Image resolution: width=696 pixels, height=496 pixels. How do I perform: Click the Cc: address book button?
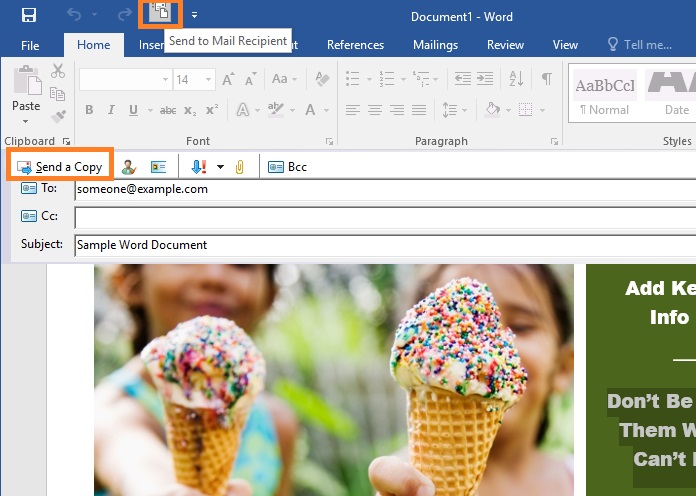(x=39, y=216)
